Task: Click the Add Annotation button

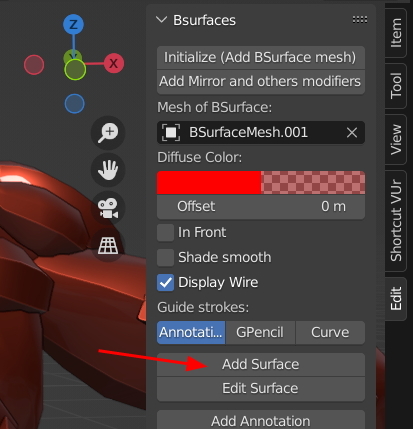Action: click(261, 420)
